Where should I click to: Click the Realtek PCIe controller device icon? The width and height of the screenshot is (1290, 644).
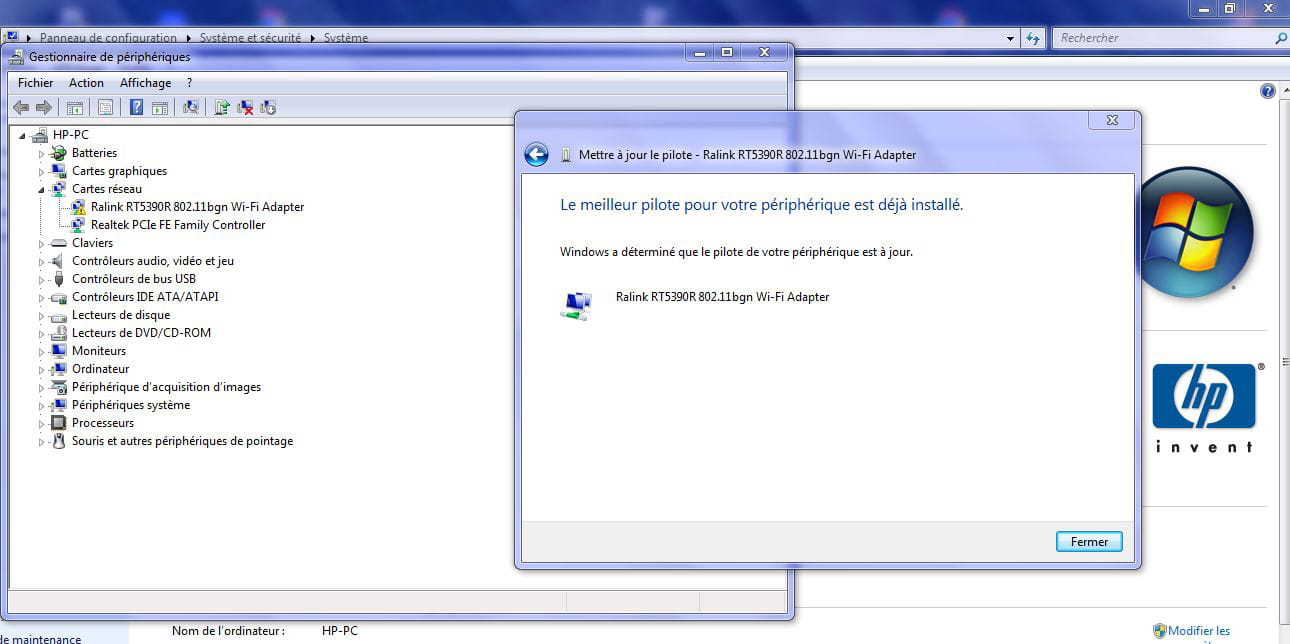click(78, 225)
